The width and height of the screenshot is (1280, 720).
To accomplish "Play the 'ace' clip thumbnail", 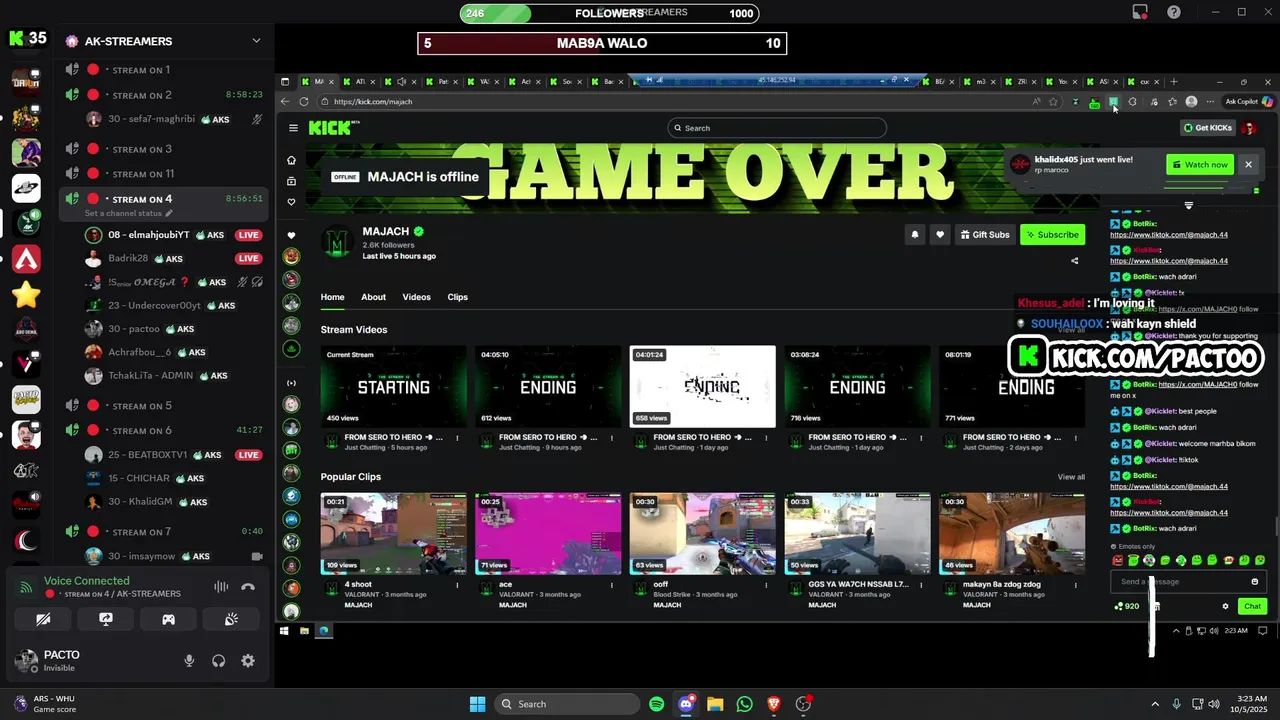I will click(548, 533).
